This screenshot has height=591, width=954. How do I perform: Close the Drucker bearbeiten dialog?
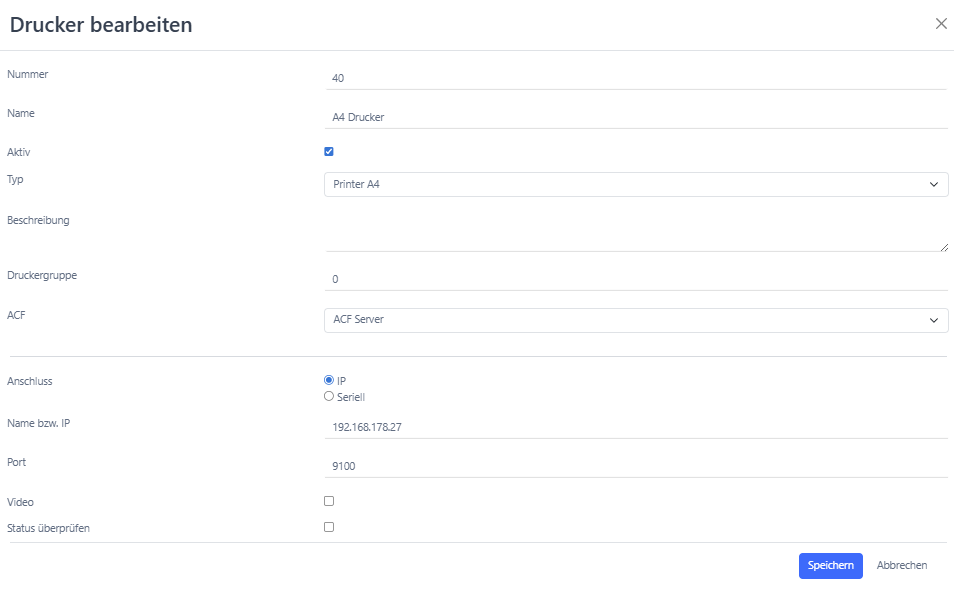tap(941, 24)
